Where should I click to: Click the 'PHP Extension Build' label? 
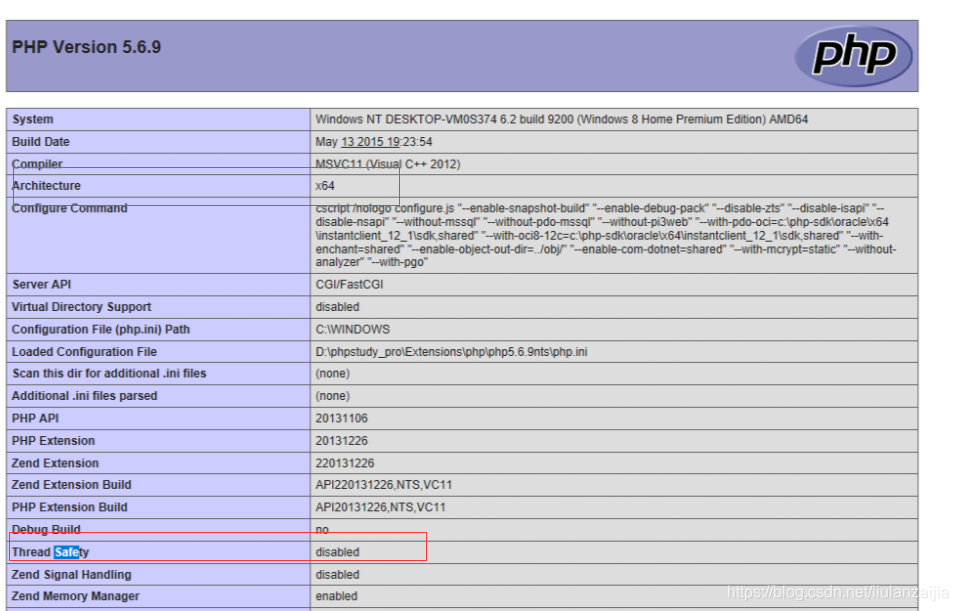click(70, 508)
